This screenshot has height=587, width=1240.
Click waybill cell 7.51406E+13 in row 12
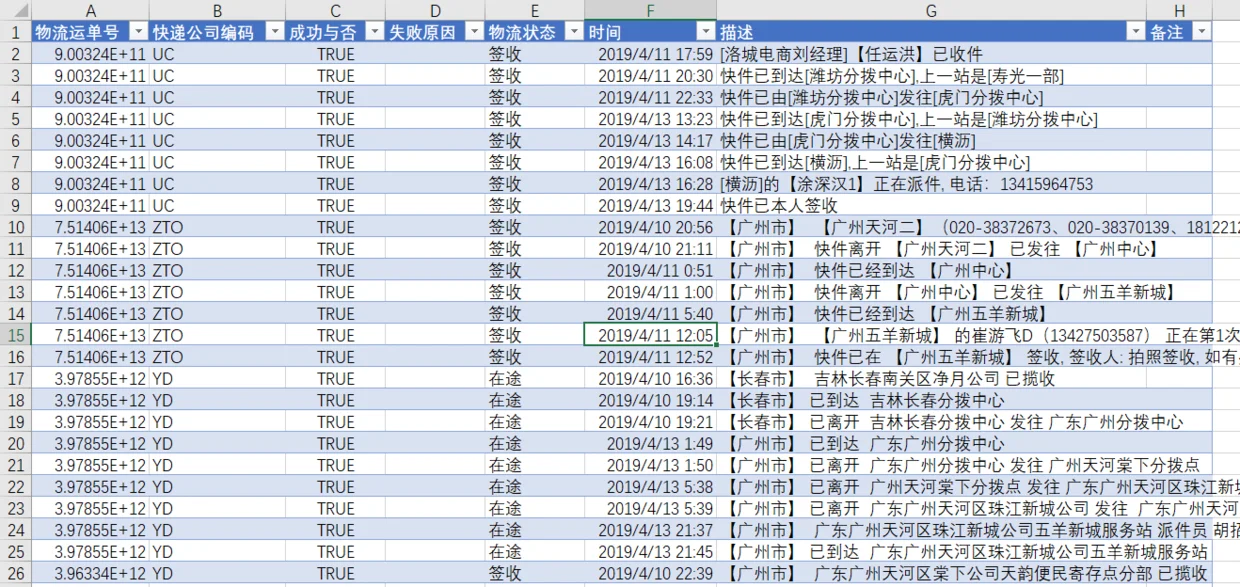click(91, 270)
